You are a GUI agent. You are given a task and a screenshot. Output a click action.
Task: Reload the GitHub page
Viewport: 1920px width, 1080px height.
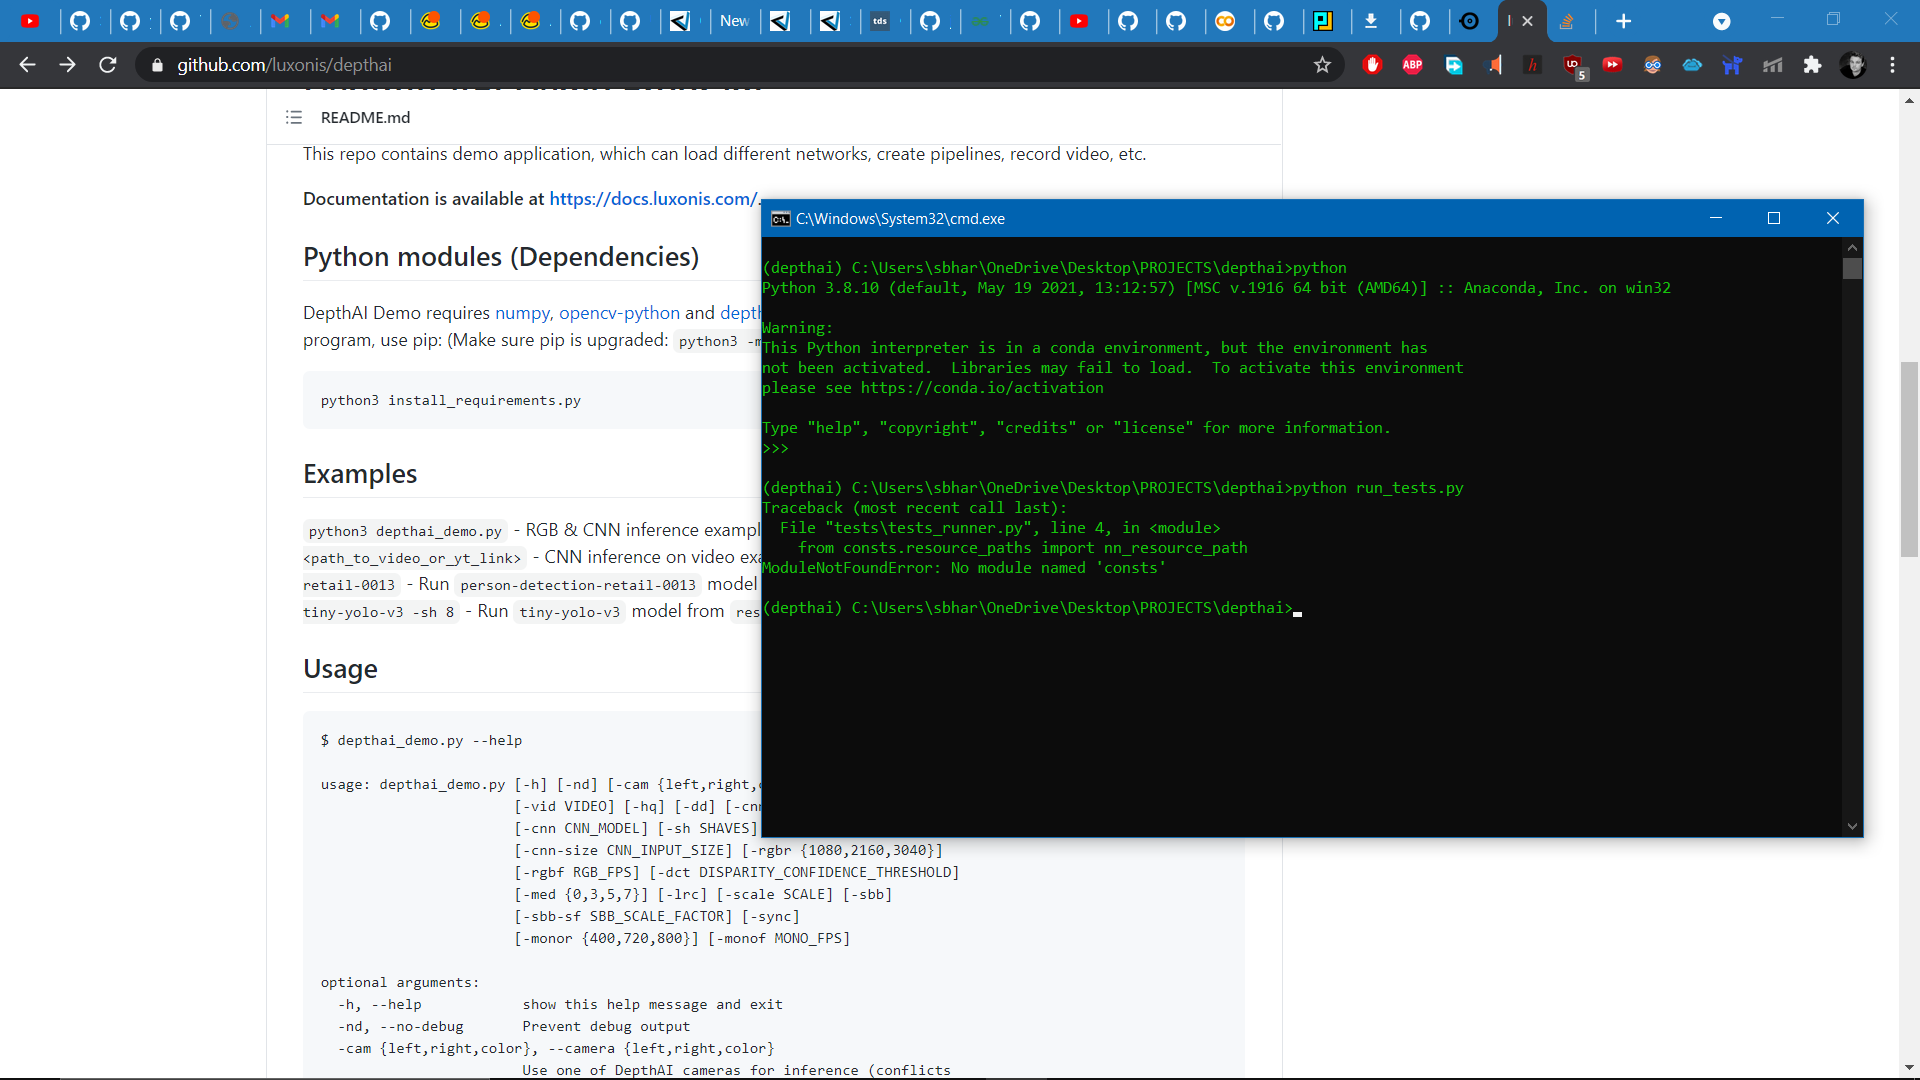click(x=108, y=65)
